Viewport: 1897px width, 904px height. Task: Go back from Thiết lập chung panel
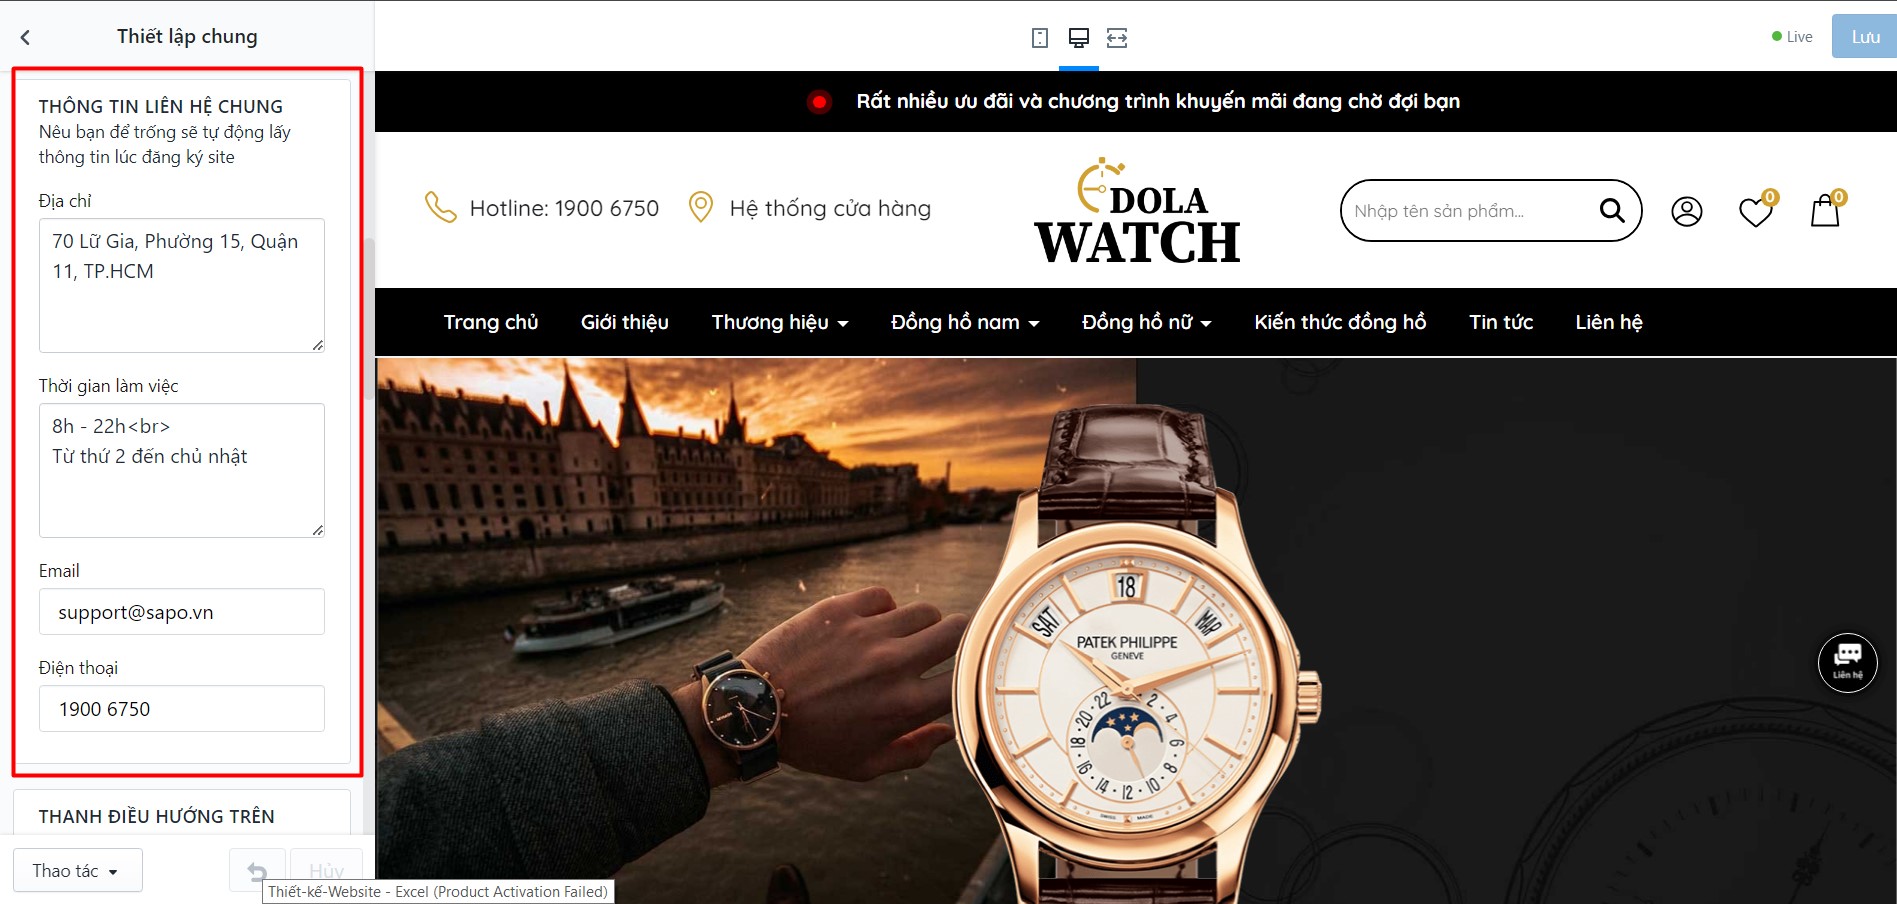25,37
